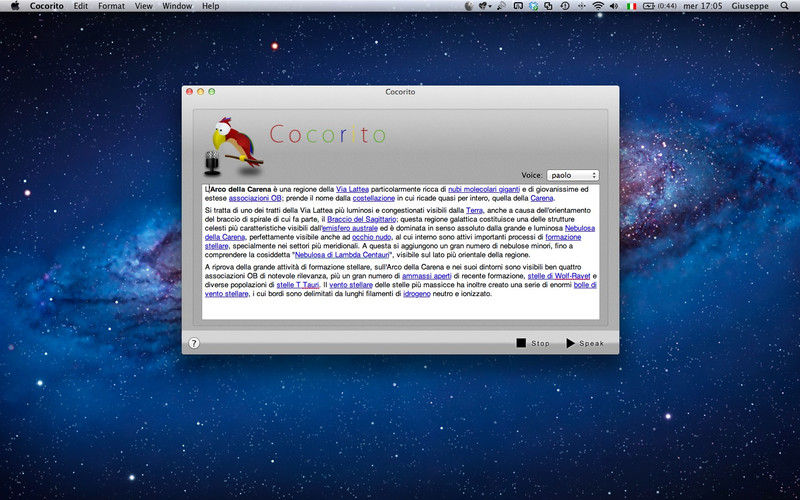
Task: Follow the emisfero australe link
Action: pos(350,228)
